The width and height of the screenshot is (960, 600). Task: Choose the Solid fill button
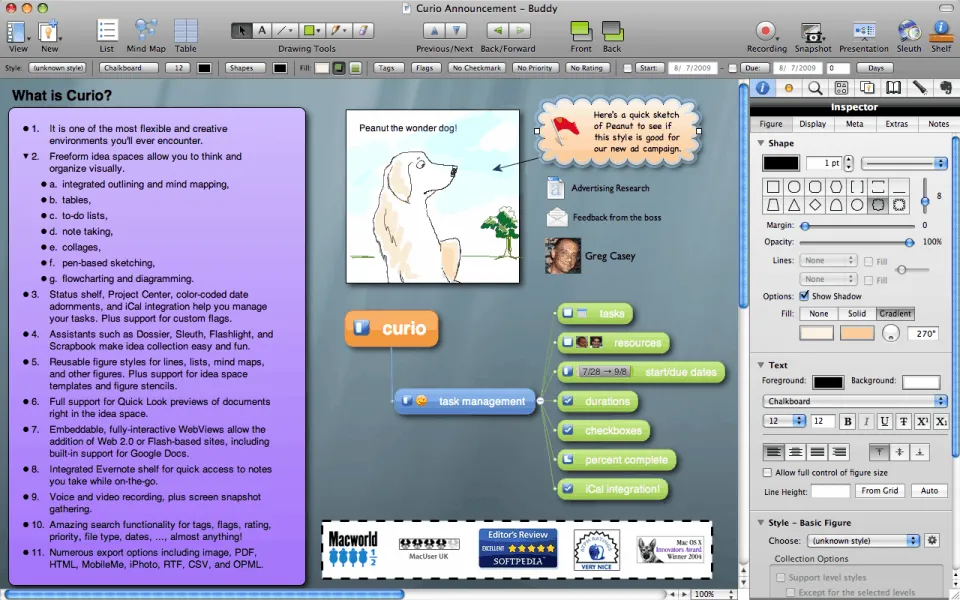(x=857, y=313)
